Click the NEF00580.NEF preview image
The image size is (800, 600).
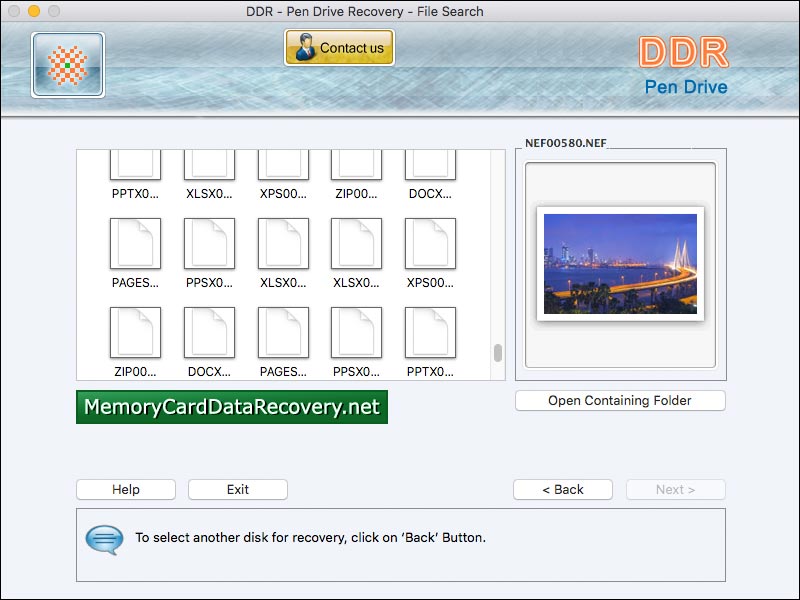619,266
